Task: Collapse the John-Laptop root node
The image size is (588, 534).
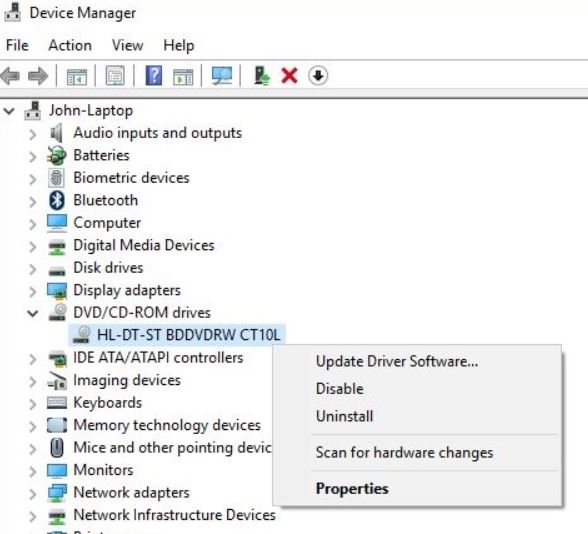Action: click(x=9, y=111)
